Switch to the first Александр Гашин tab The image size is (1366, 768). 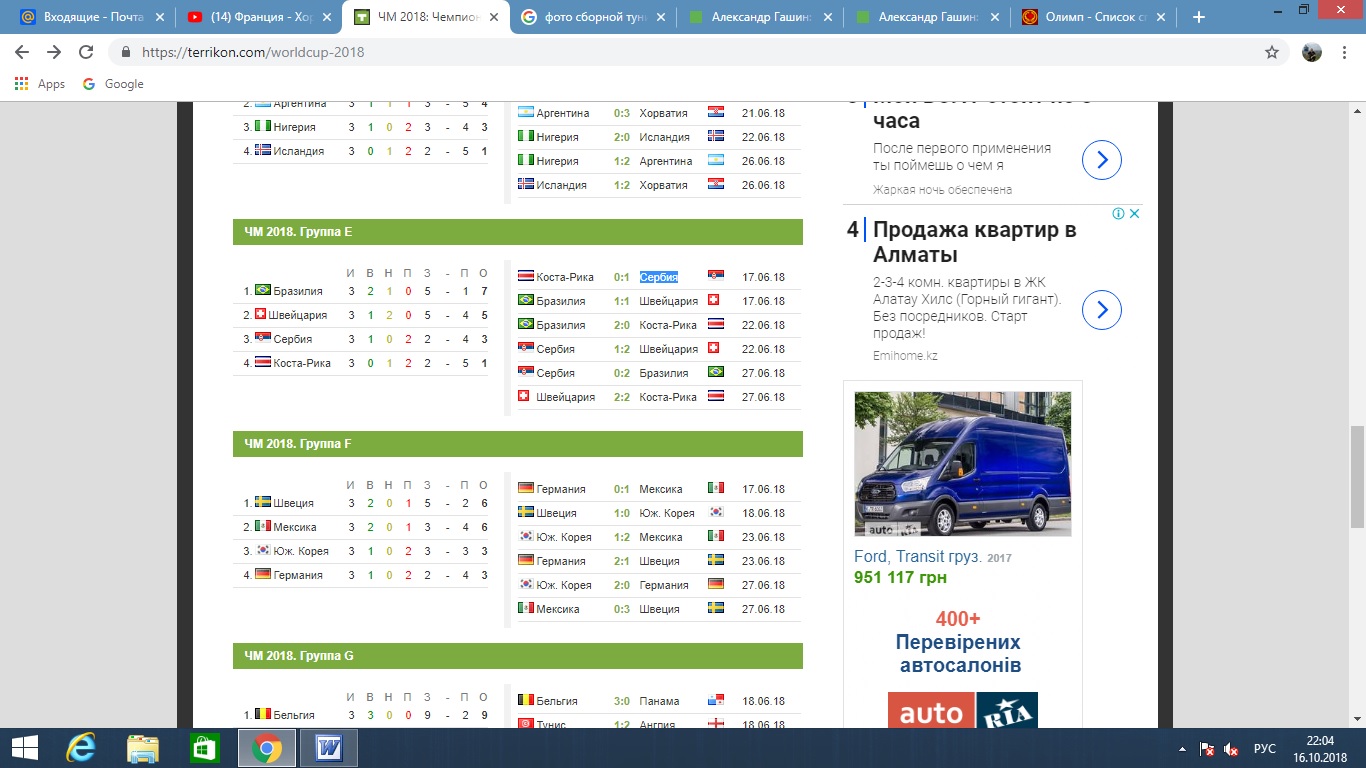click(758, 17)
